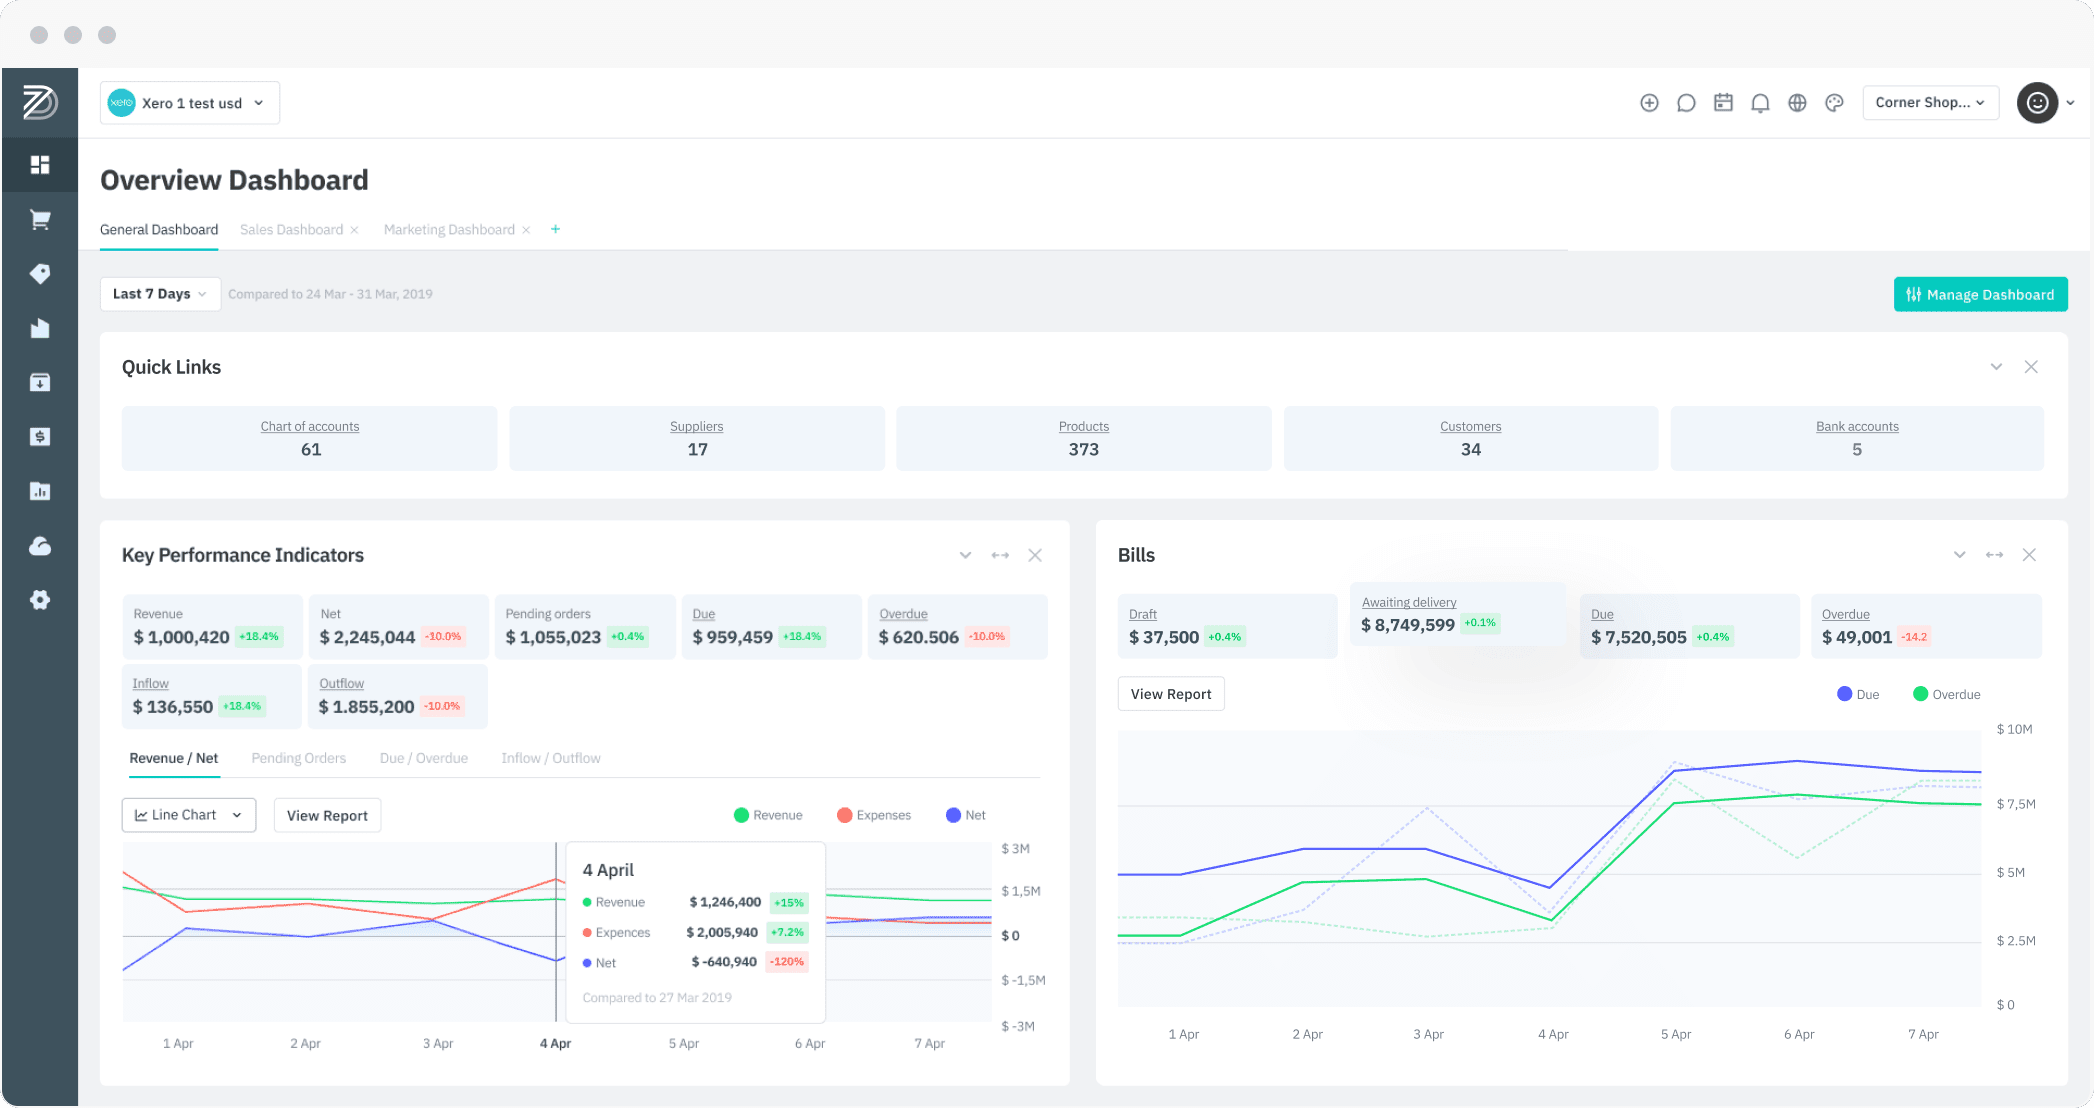Screen dimensions: 2094x1108
Task: Switch to the Marketing Dashboard tab
Action: [x=450, y=230]
